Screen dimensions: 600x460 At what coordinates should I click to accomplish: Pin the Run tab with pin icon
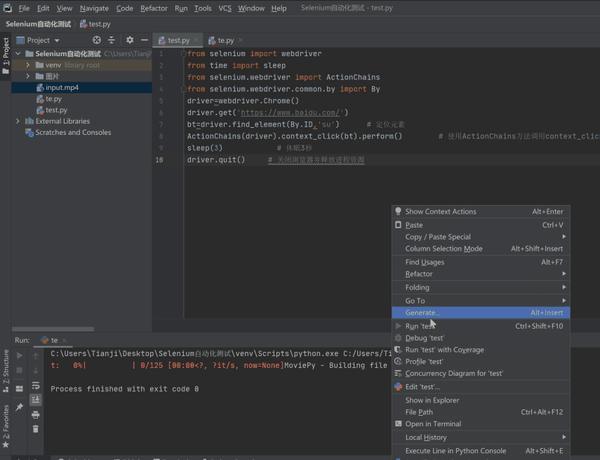coord(18,408)
